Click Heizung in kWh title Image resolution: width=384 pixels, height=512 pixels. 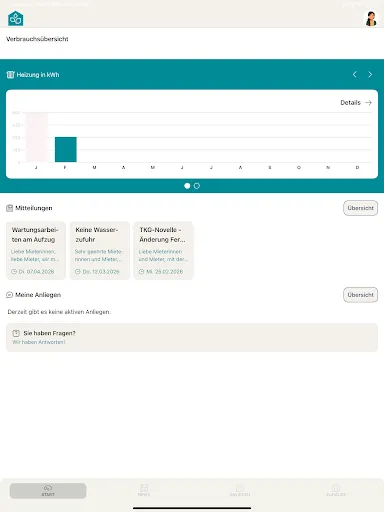tap(38, 75)
